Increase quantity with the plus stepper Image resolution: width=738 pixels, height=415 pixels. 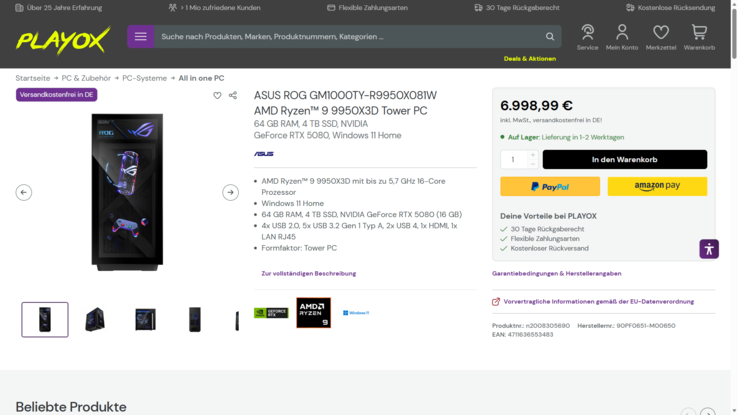click(532, 155)
